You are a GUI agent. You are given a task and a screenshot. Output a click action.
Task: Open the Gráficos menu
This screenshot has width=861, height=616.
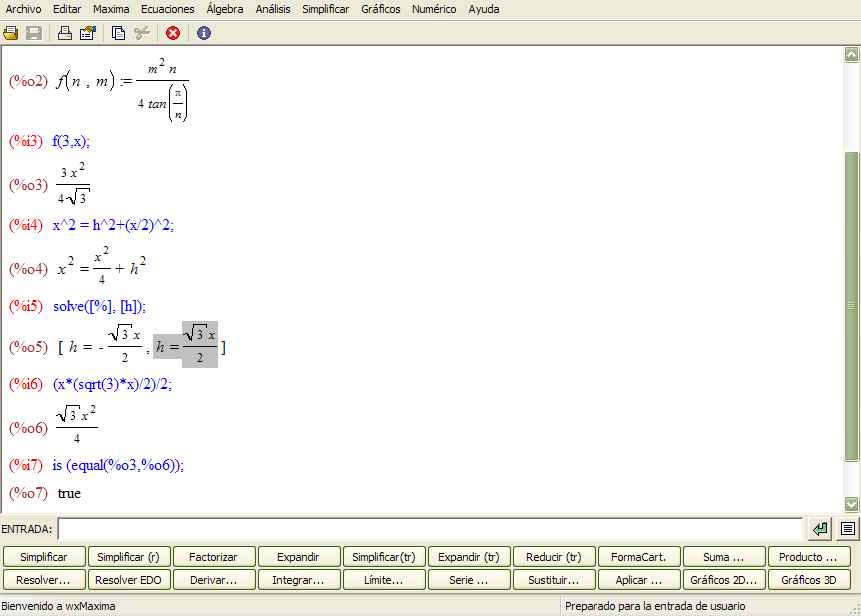380,9
